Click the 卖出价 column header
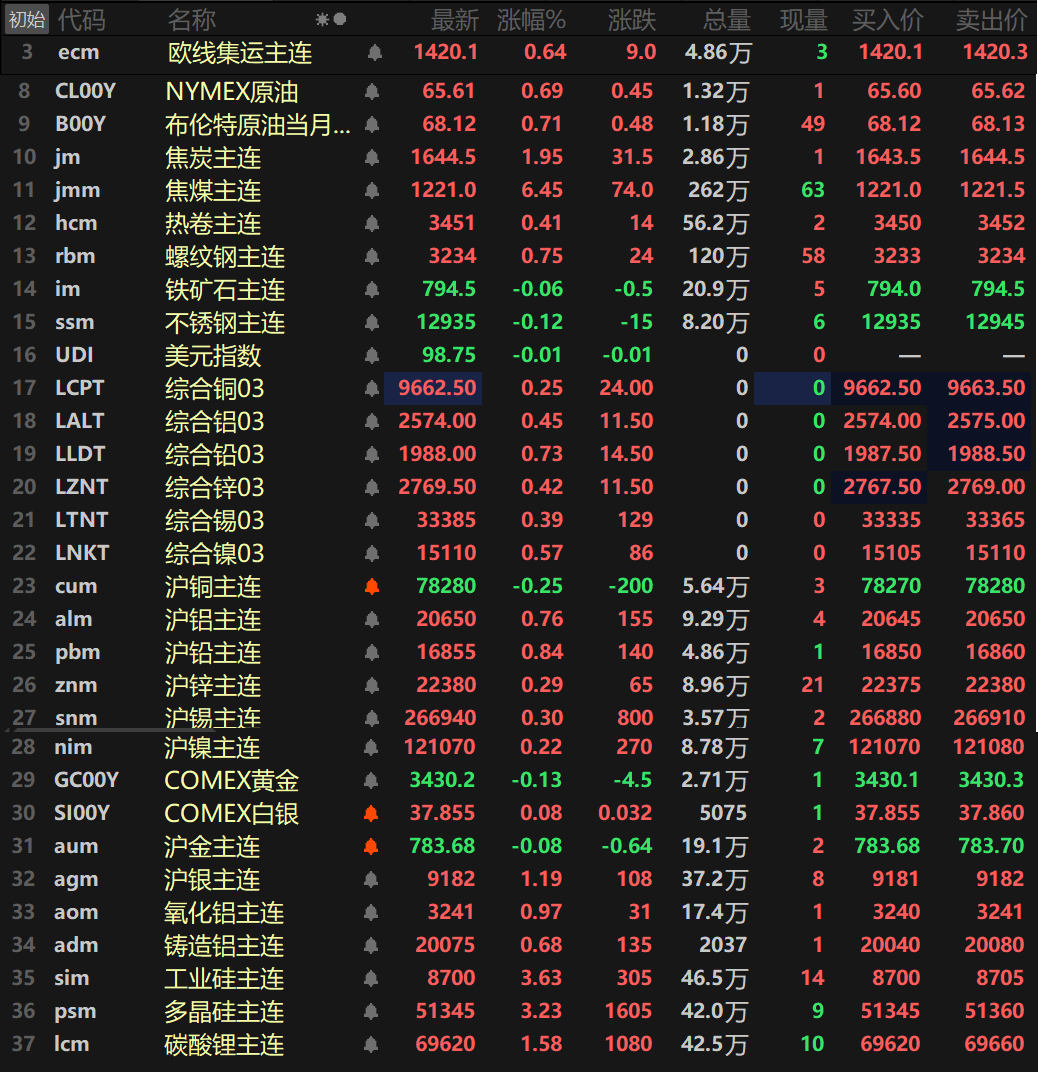The height and width of the screenshot is (1072, 1038). (x=990, y=19)
